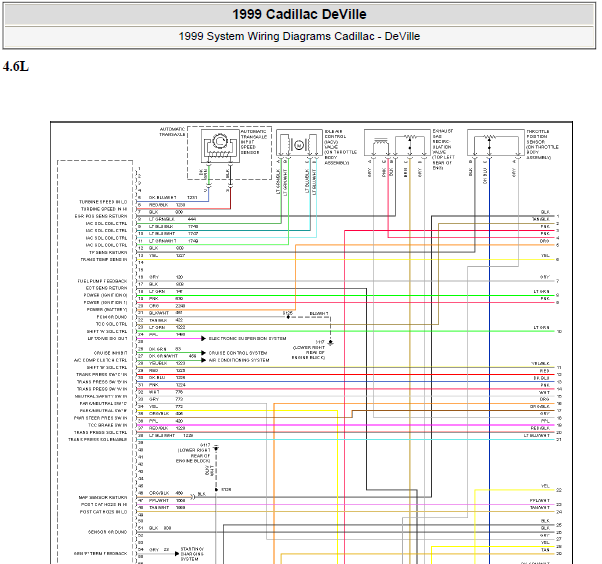
Task: Click the 'PPL/WHT' label at right connector pin 23
Action: coord(539,501)
